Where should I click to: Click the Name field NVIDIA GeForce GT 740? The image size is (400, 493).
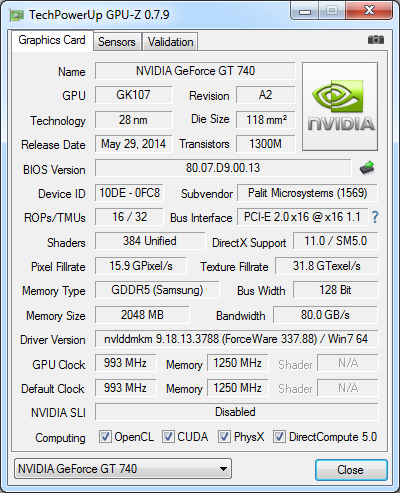[195, 71]
